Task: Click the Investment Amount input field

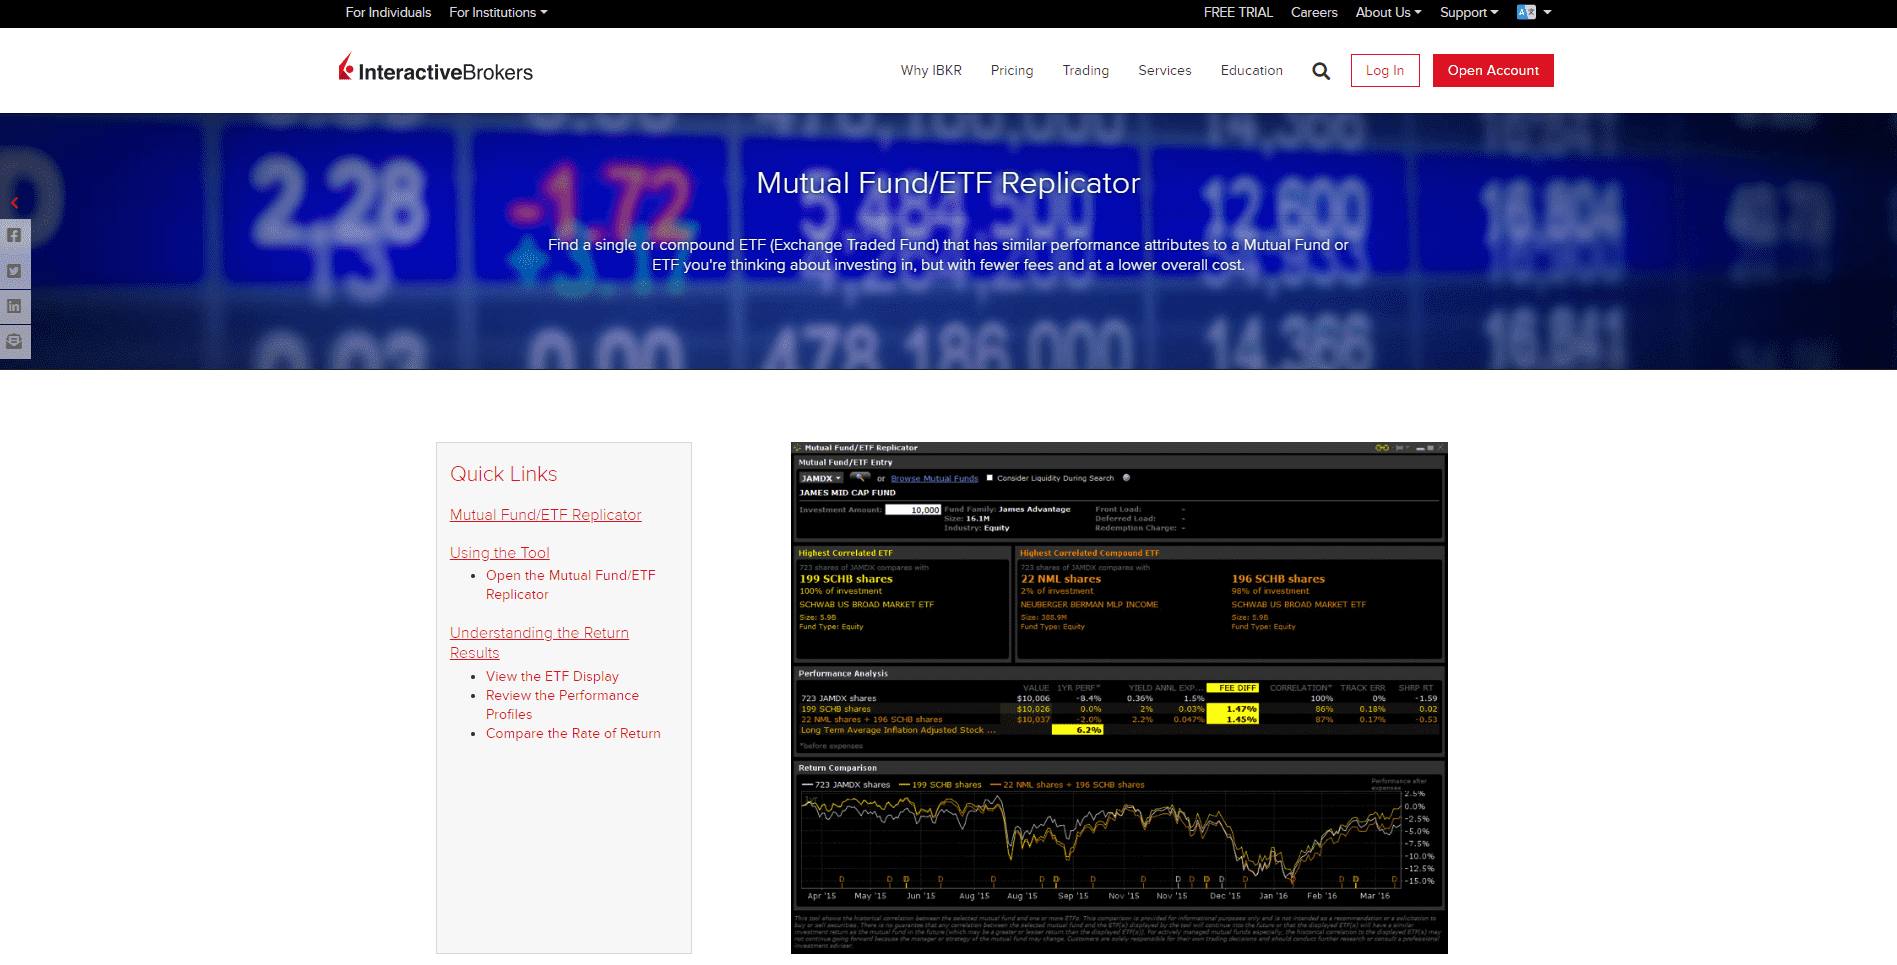Action: (x=912, y=510)
